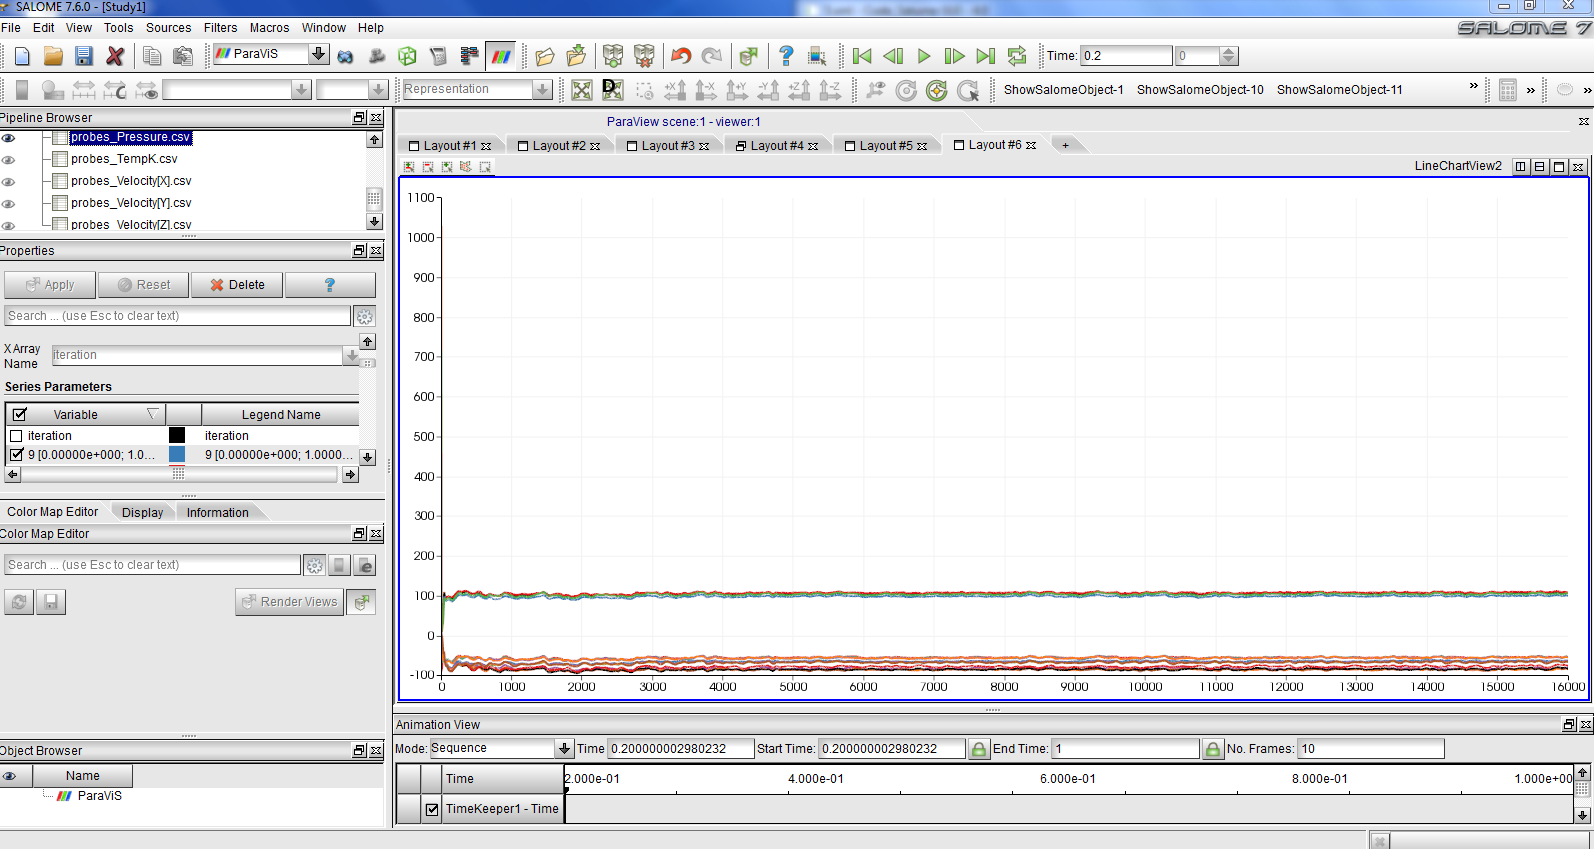Click the blue series color swatch

[177, 455]
